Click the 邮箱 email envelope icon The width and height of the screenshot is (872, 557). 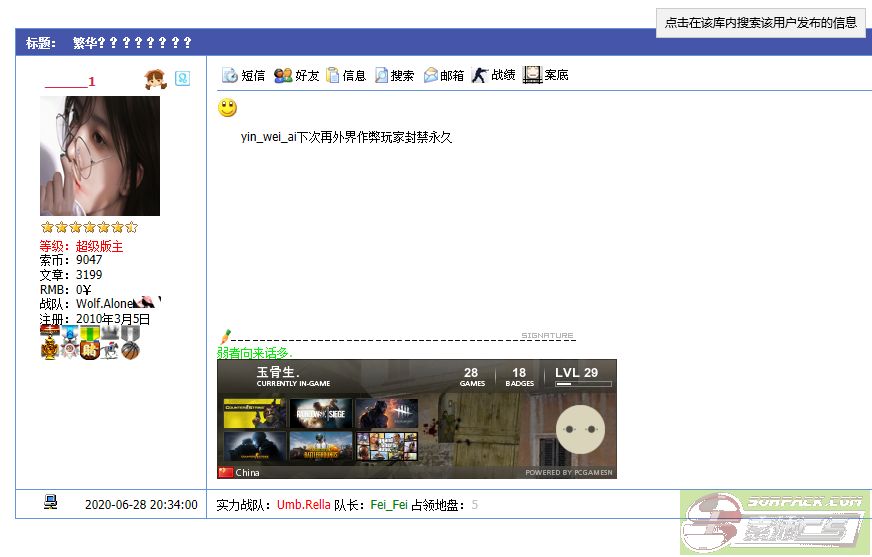coord(431,75)
